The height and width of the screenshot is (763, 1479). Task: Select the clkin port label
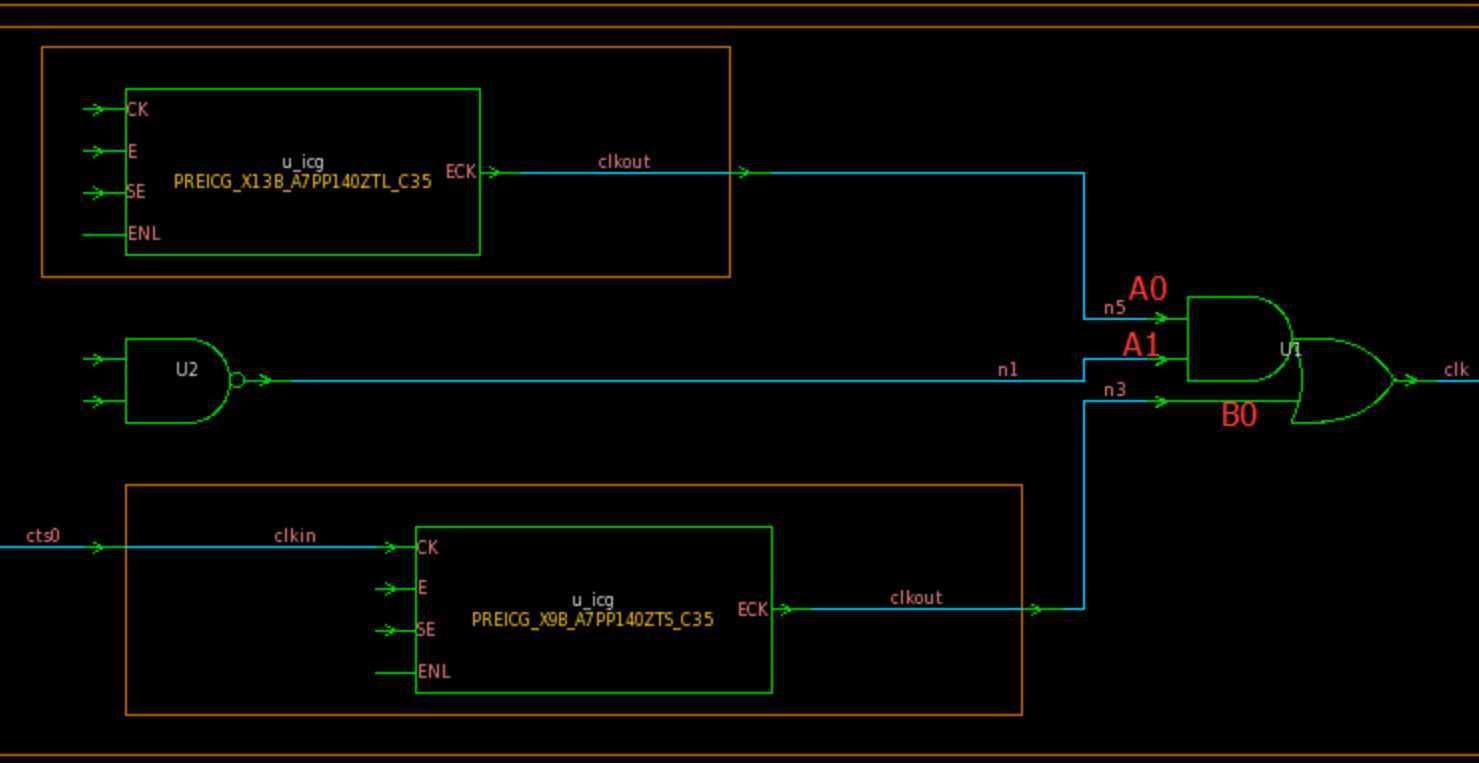(x=295, y=536)
